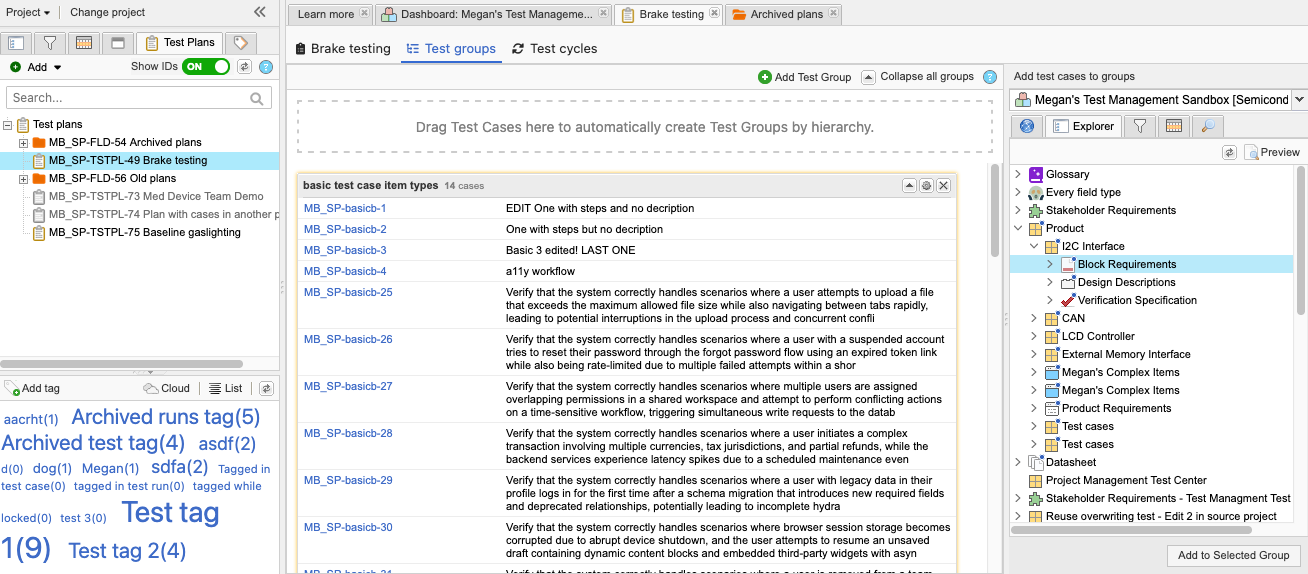
Task: Expand the CAN node
Action: point(1034,318)
